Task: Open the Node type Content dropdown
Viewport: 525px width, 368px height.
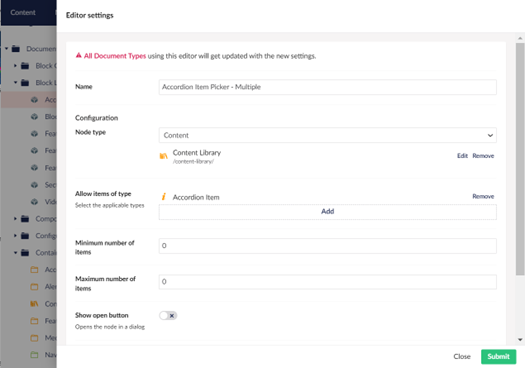Action: (327, 135)
